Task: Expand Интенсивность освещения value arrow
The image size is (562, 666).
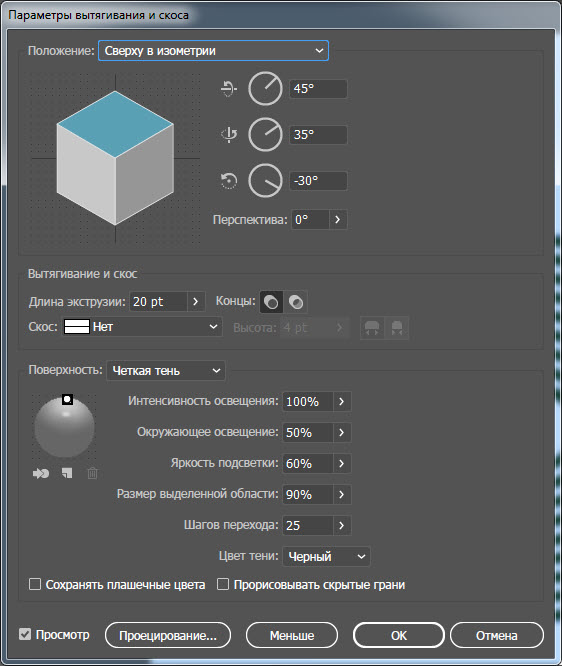Action: (342, 401)
